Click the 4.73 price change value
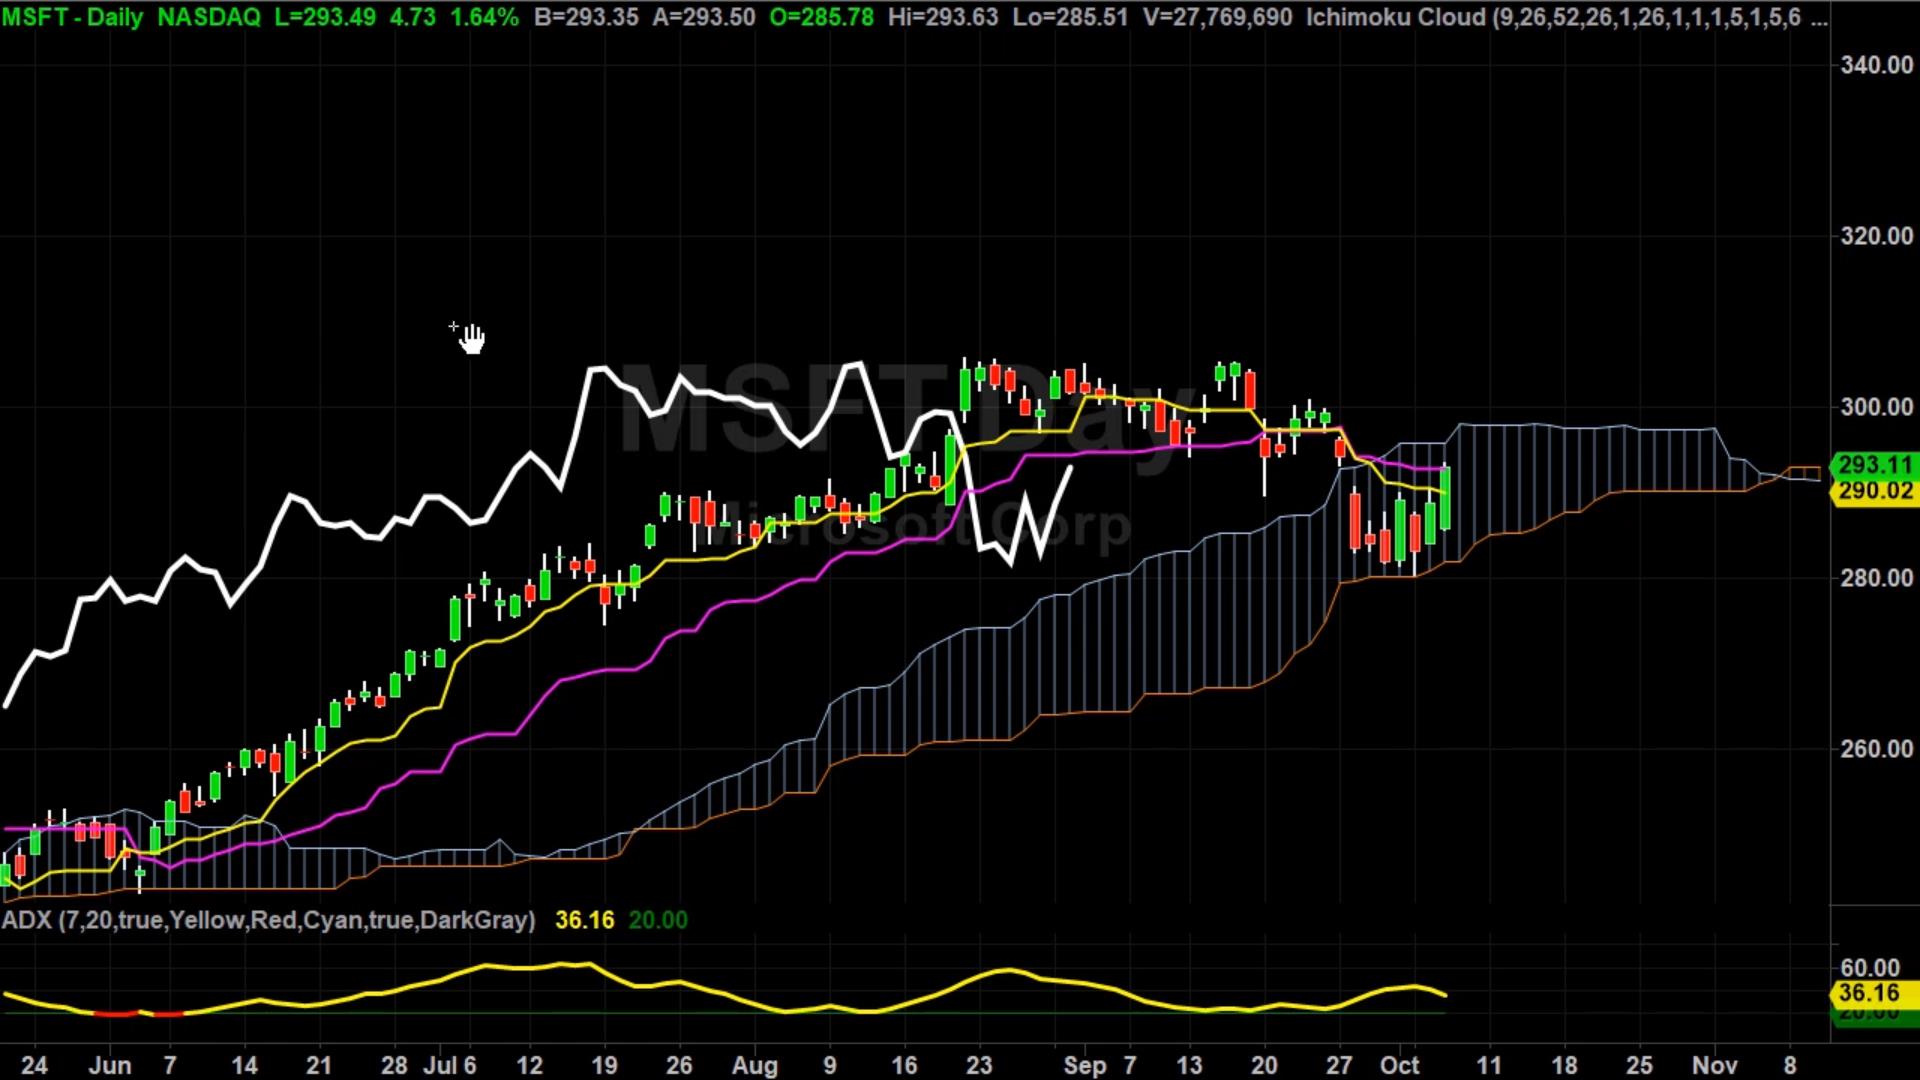Screen dimensions: 1920x1080 (413, 17)
